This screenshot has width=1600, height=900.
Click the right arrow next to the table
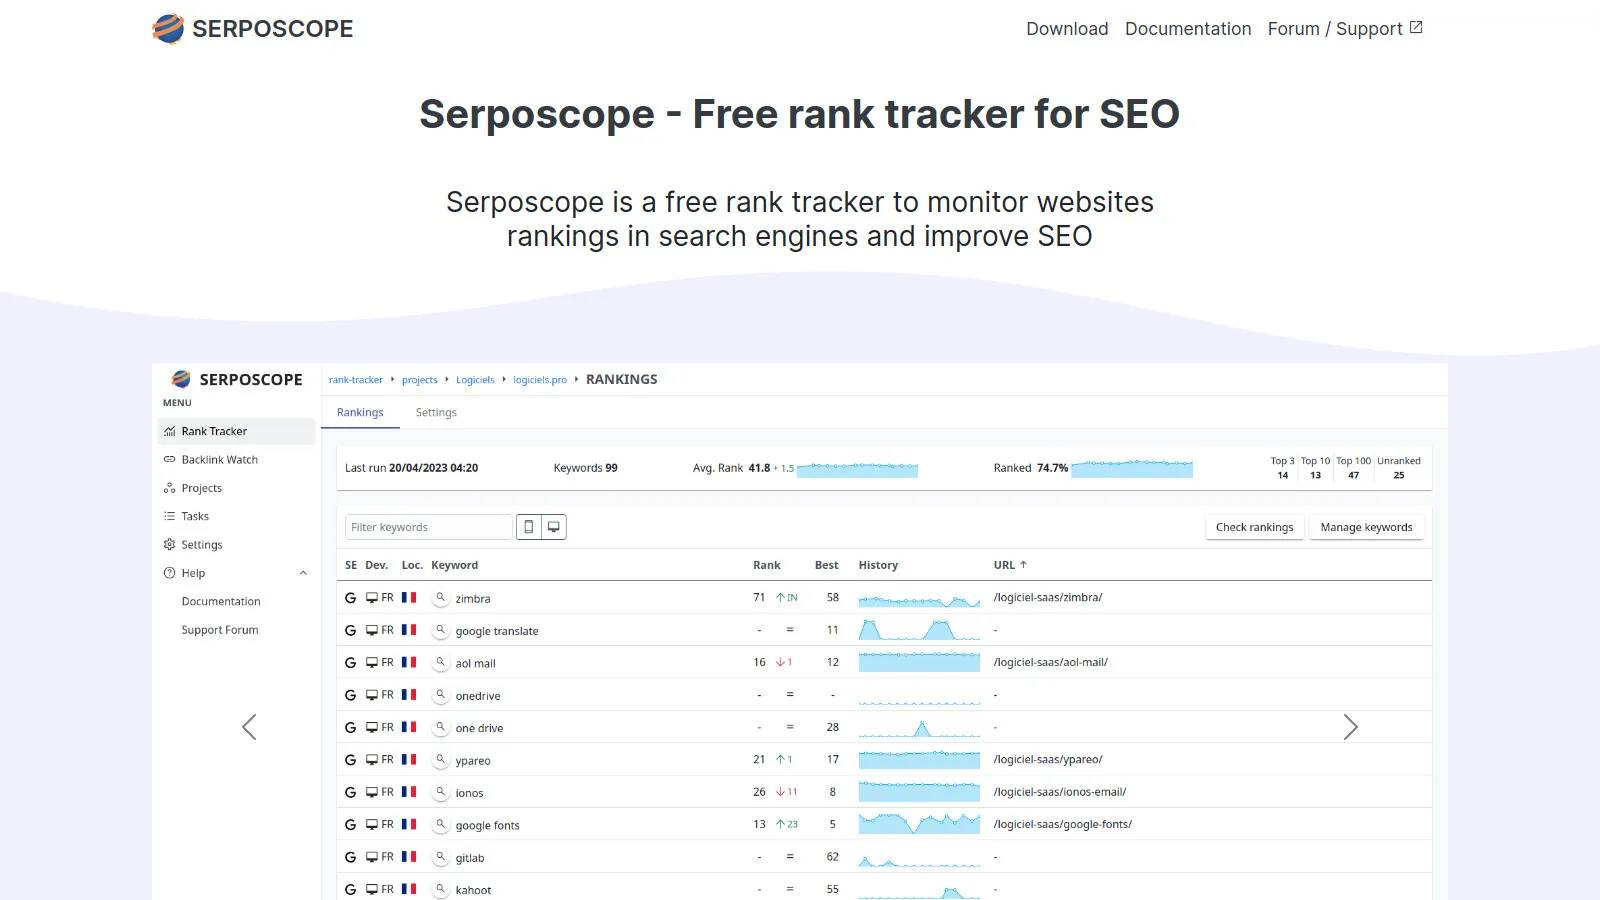click(x=1352, y=727)
